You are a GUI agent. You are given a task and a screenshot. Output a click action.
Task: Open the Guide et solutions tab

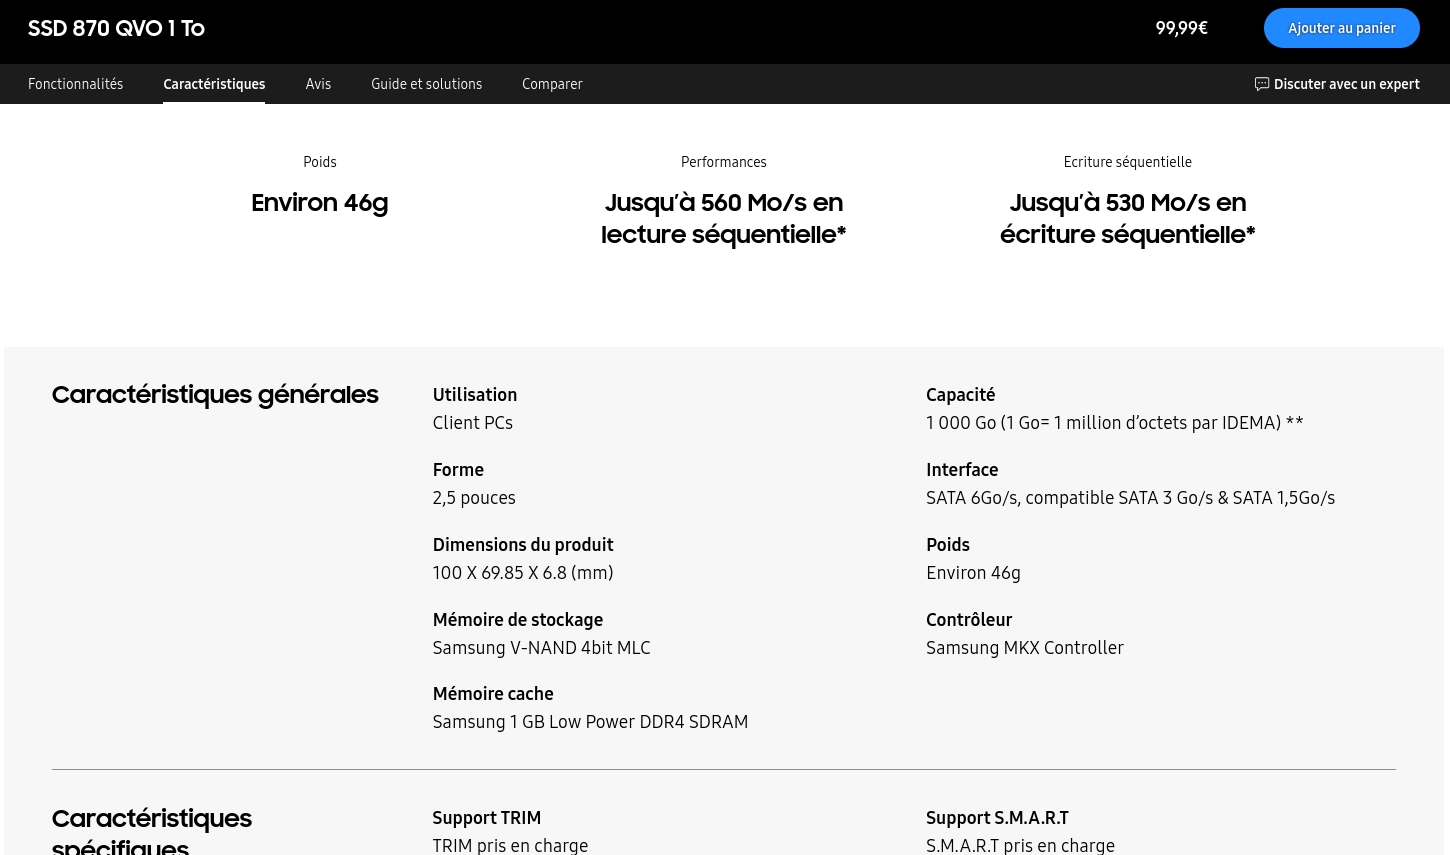pos(426,84)
